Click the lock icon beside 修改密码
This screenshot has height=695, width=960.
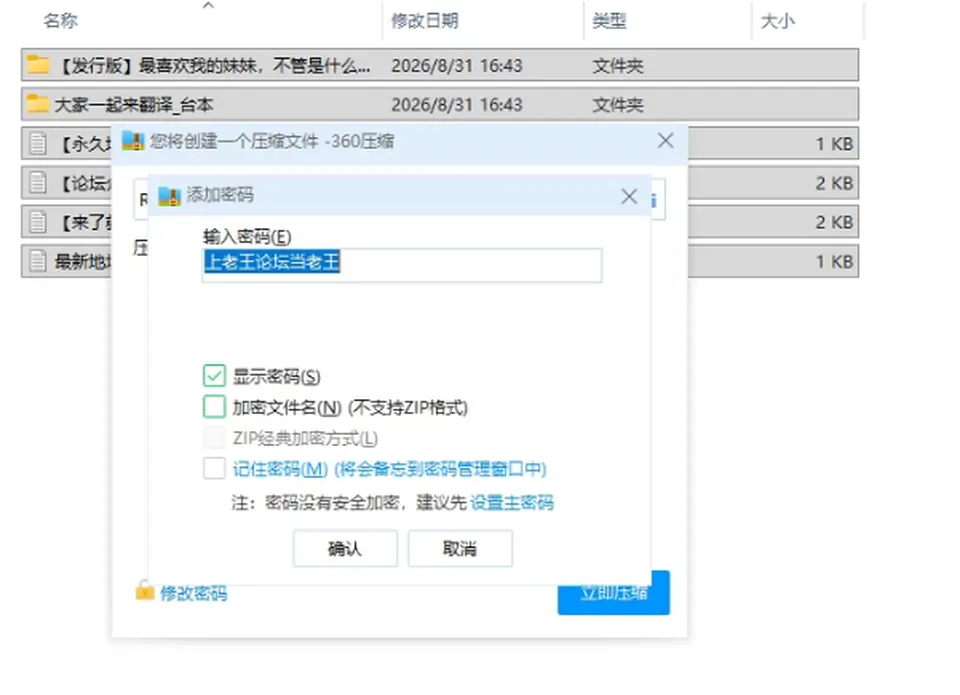point(144,591)
